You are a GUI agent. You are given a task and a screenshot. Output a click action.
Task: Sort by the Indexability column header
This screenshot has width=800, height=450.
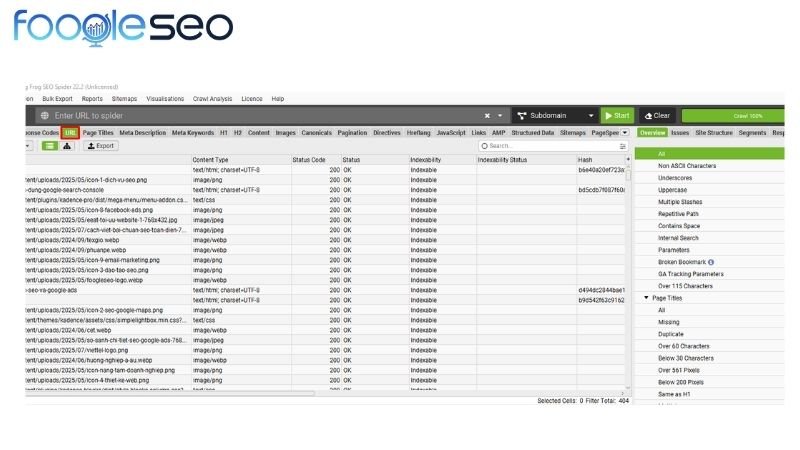[x=442, y=160]
